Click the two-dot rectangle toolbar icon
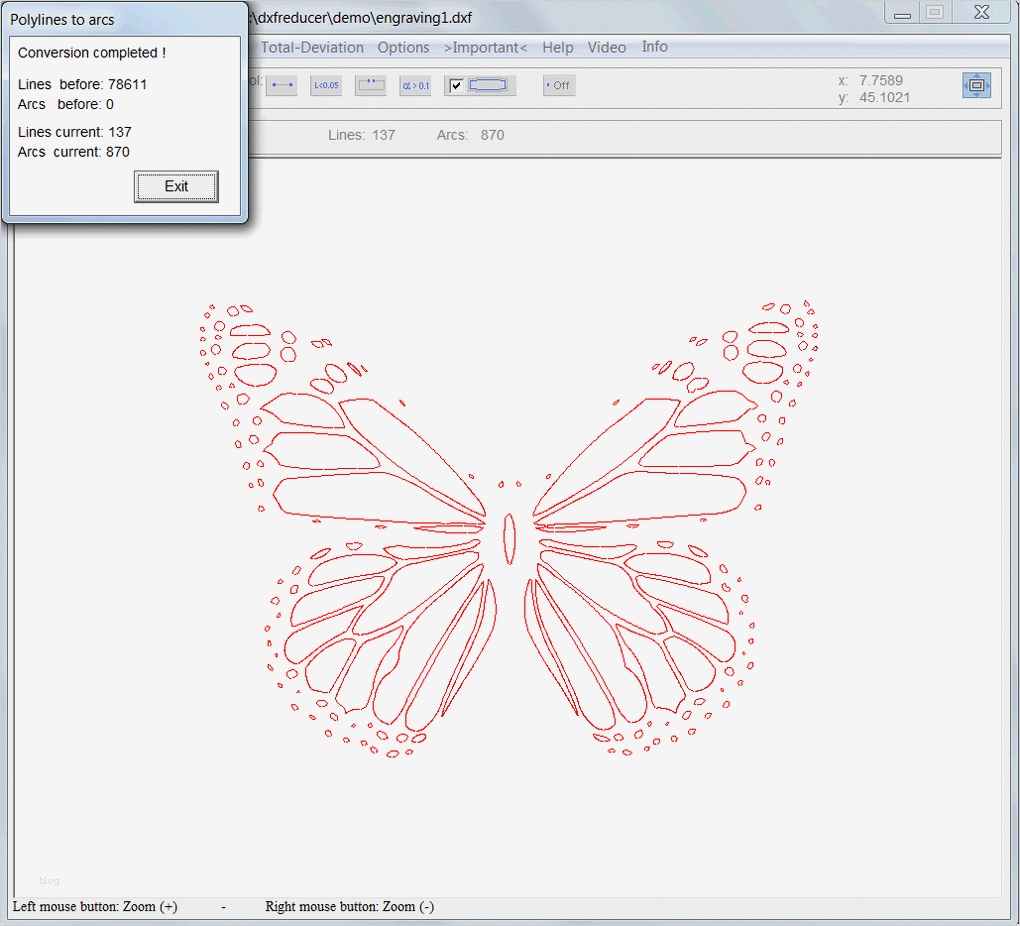The image size is (1020, 926). [x=371, y=86]
